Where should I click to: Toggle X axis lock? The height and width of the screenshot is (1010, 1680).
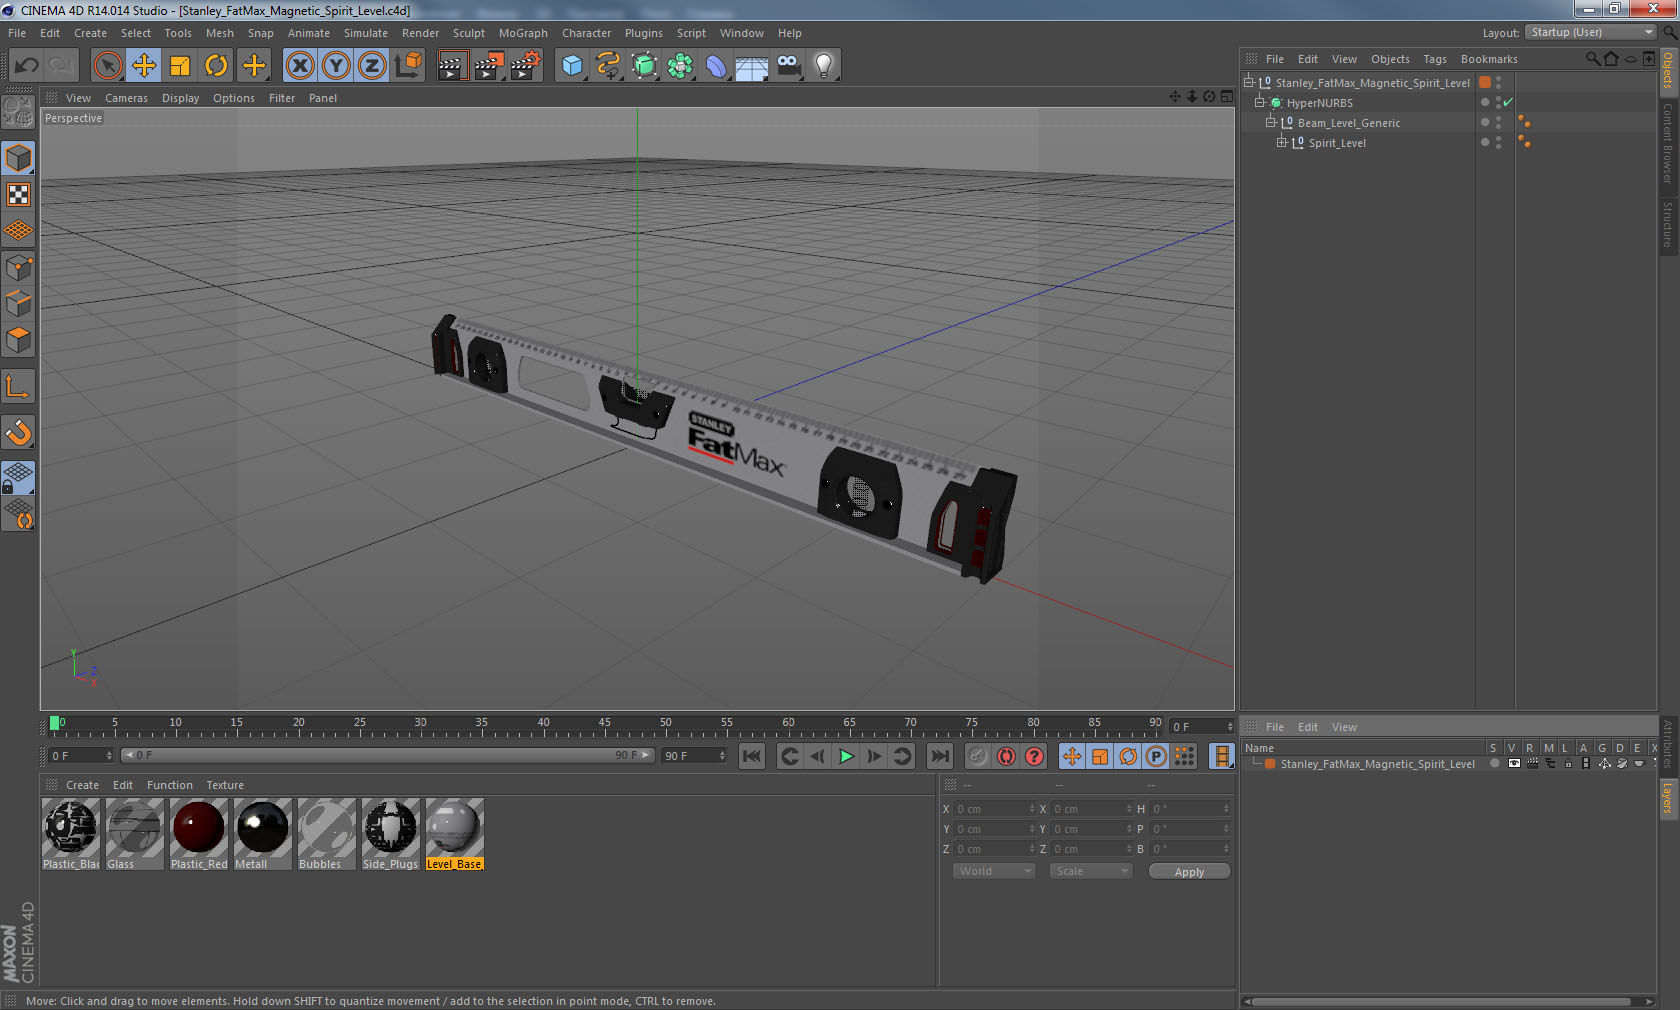[299, 66]
